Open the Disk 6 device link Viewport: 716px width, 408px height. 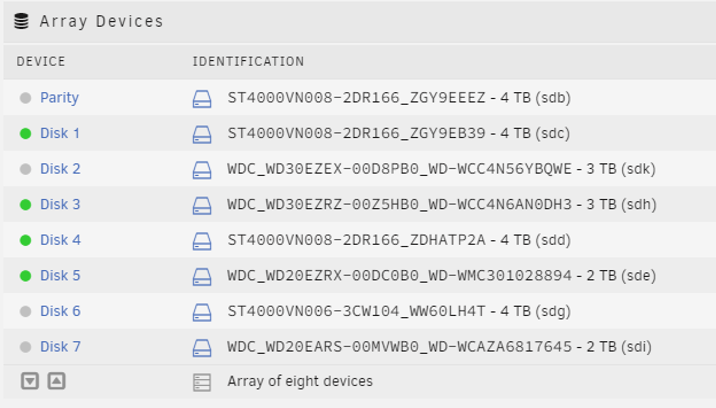tap(60, 311)
